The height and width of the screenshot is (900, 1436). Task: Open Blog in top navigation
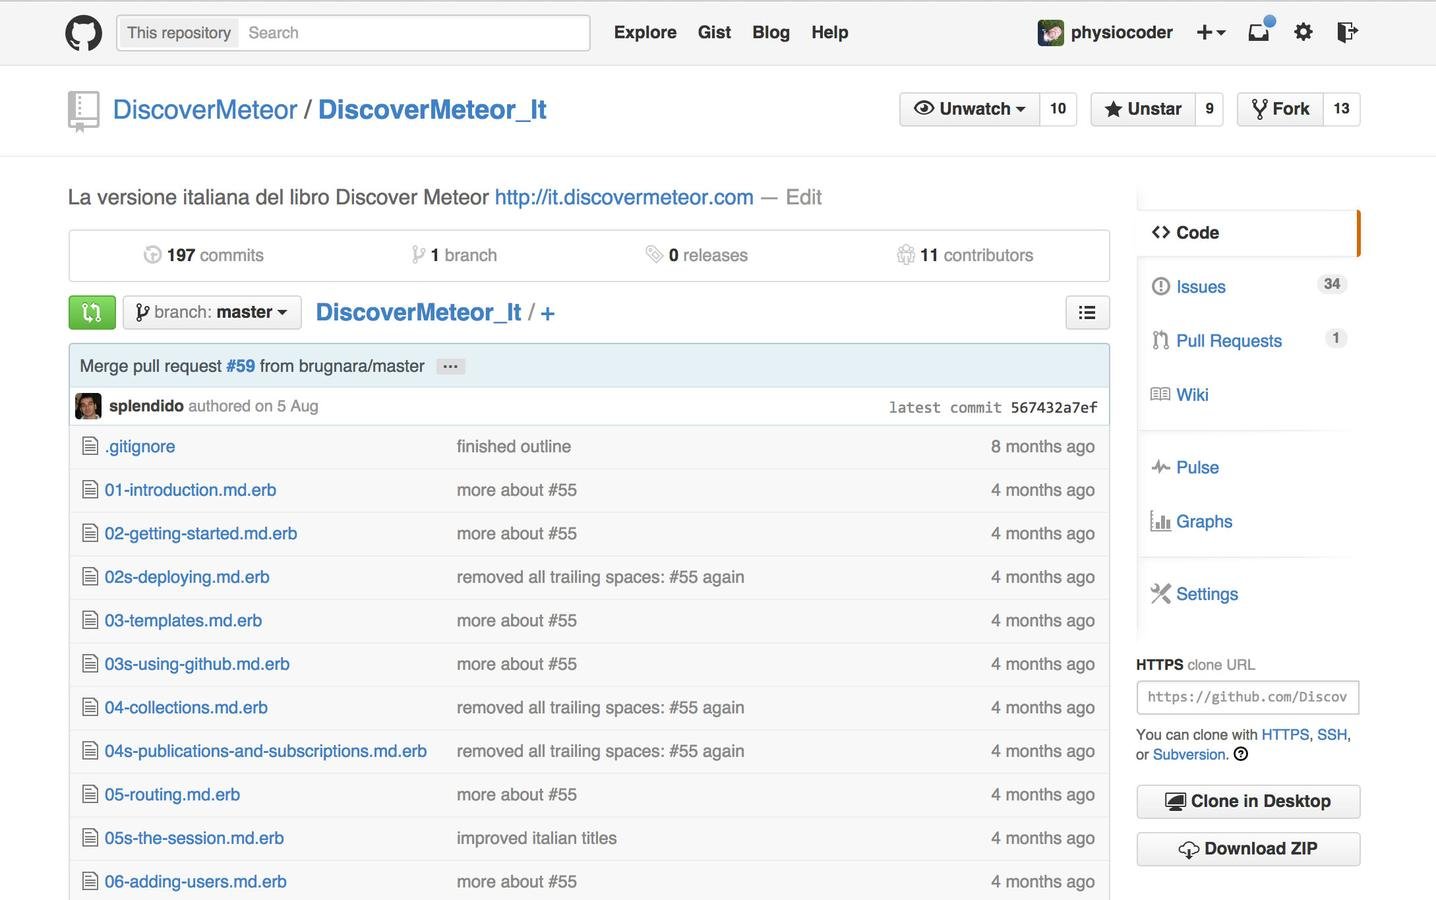(771, 33)
